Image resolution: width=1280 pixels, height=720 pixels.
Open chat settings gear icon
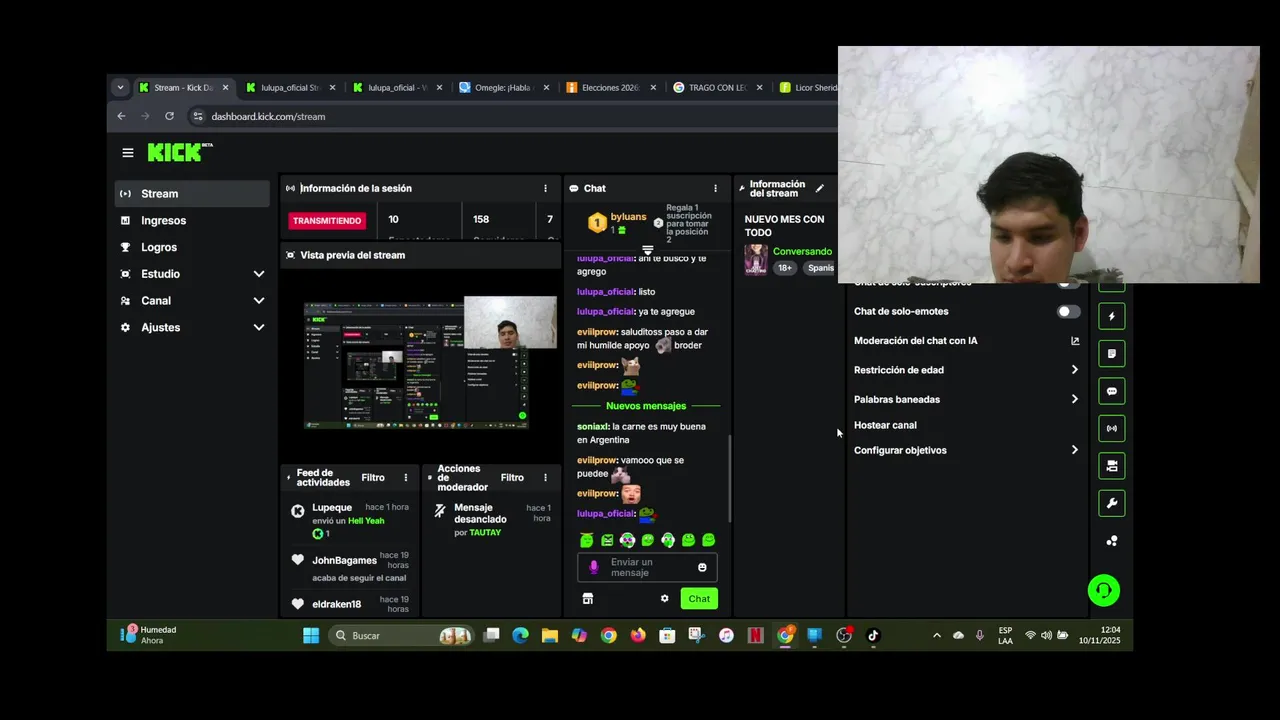664,599
